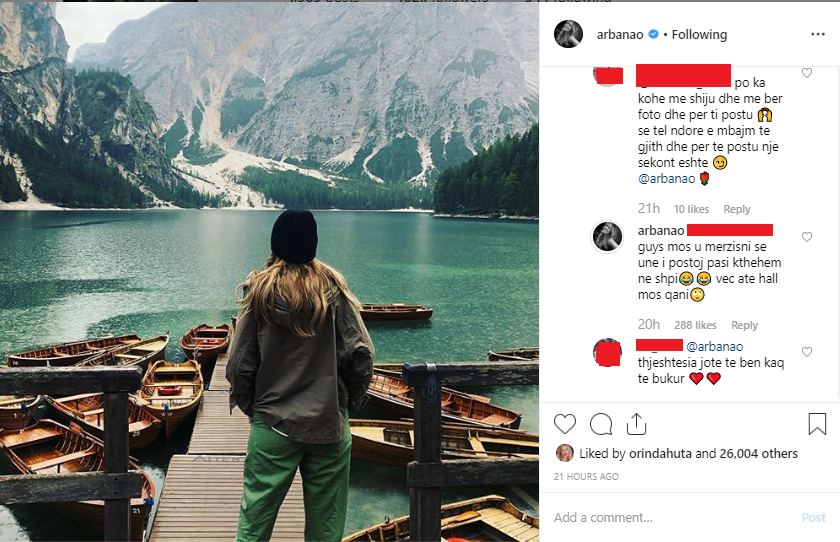Open arbanao's avatar beside her comment
Screen dimensions: 840x542
[x=607, y=236]
